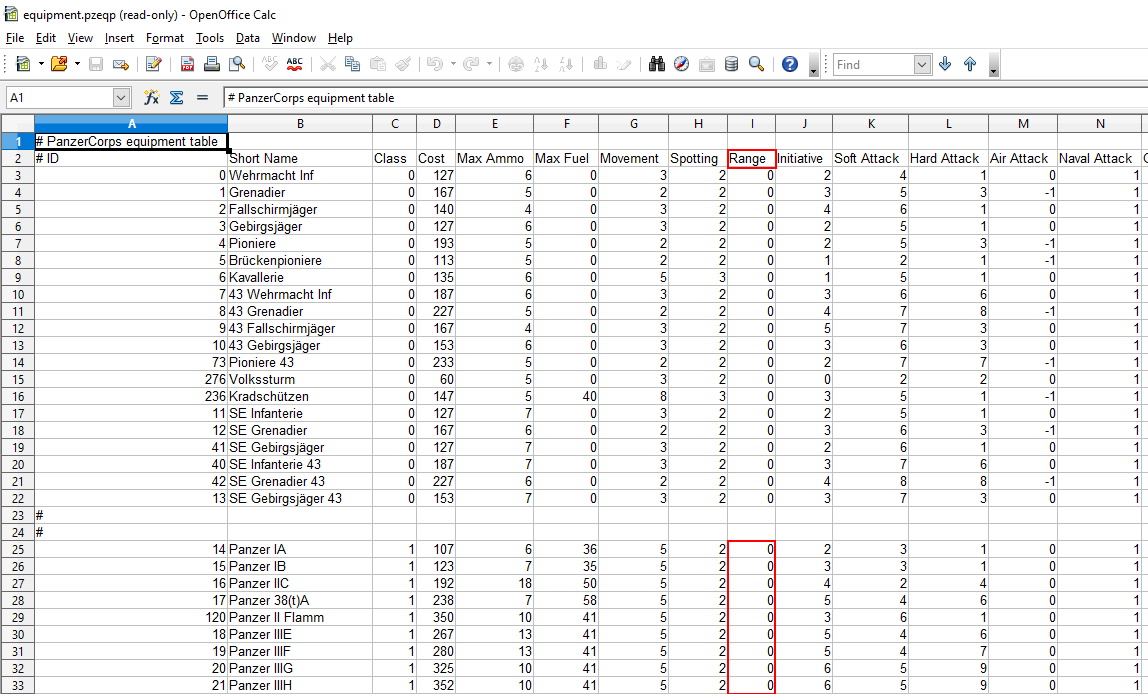This screenshot has width=1148, height=694.
Task: Send document as e-mail icon
Action: [121, 64]
